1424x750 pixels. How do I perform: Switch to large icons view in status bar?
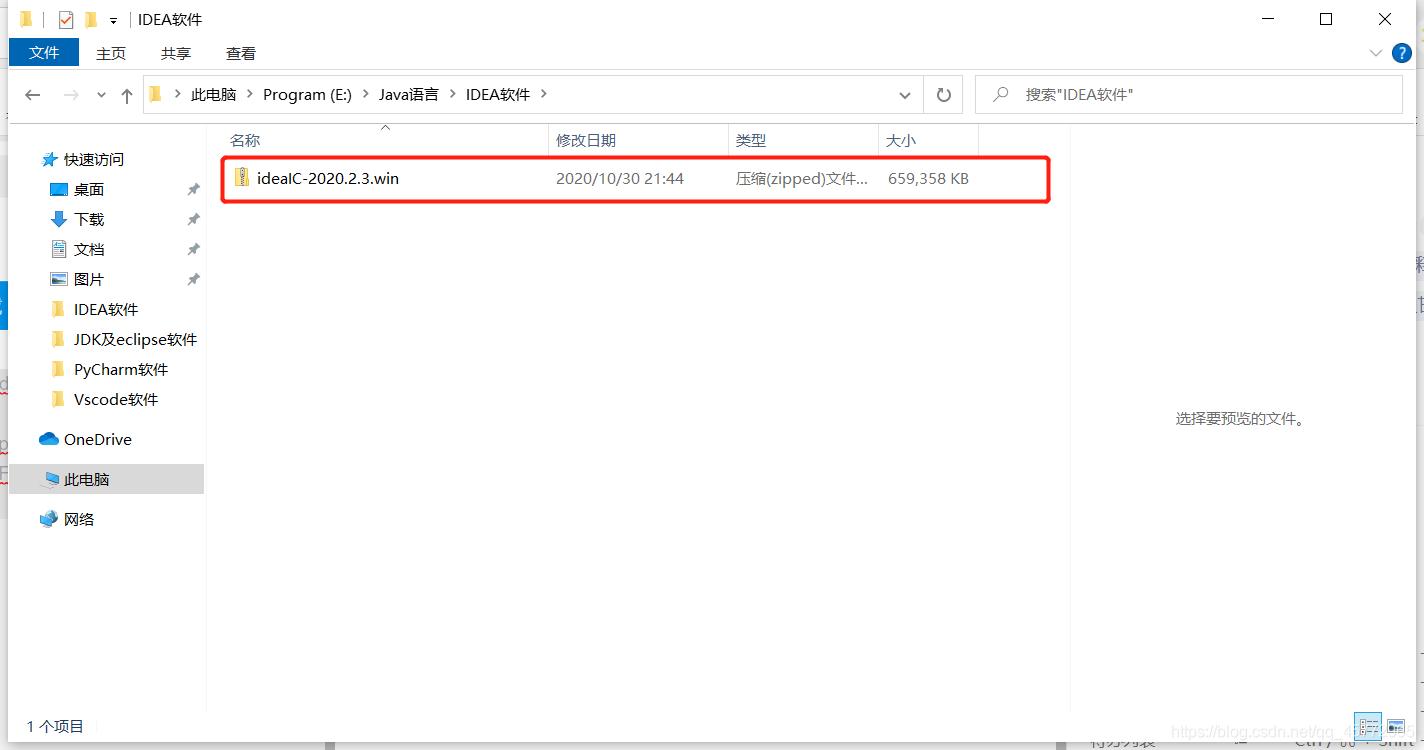click(1396, 727)
